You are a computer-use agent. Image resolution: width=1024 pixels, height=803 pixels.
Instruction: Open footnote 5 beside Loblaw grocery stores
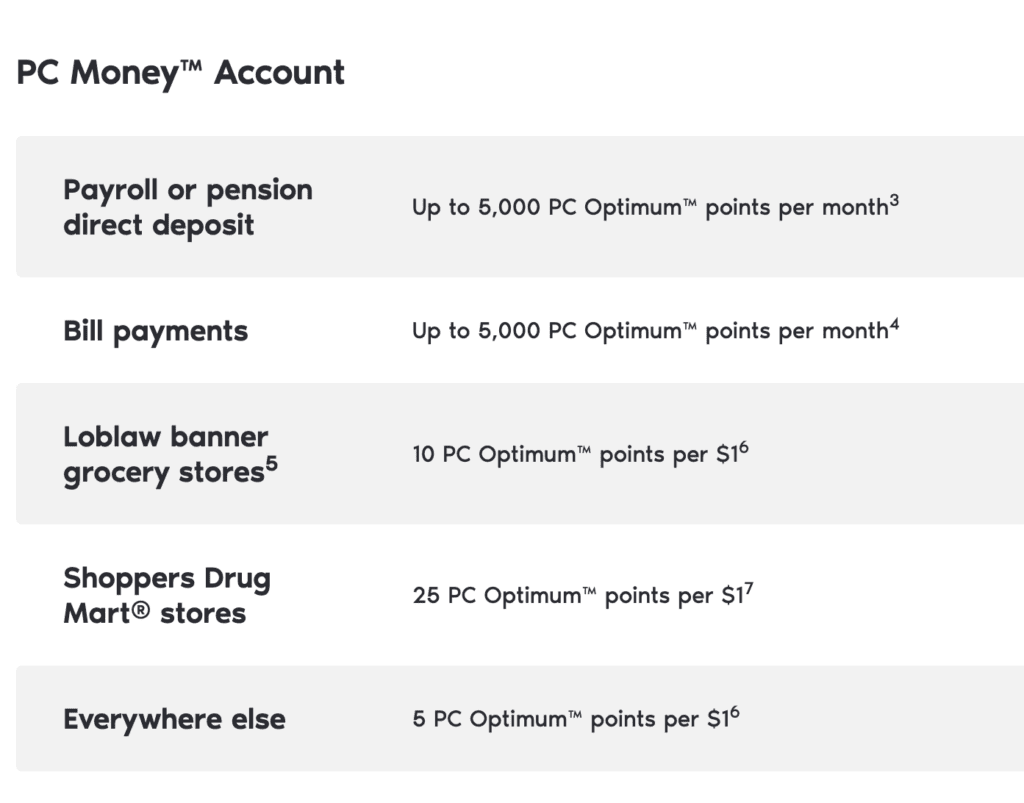click(271, 463)
